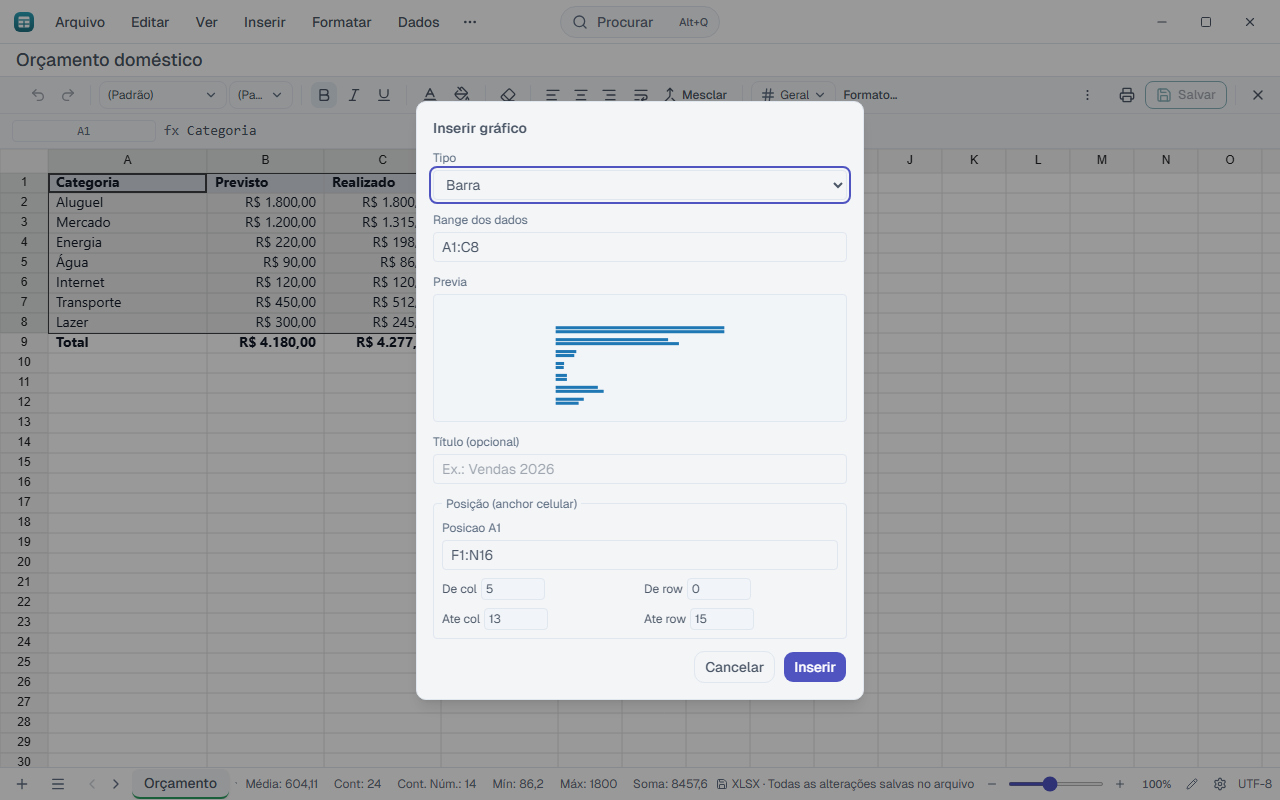Open the Inserir menu

tap(265, 22)
